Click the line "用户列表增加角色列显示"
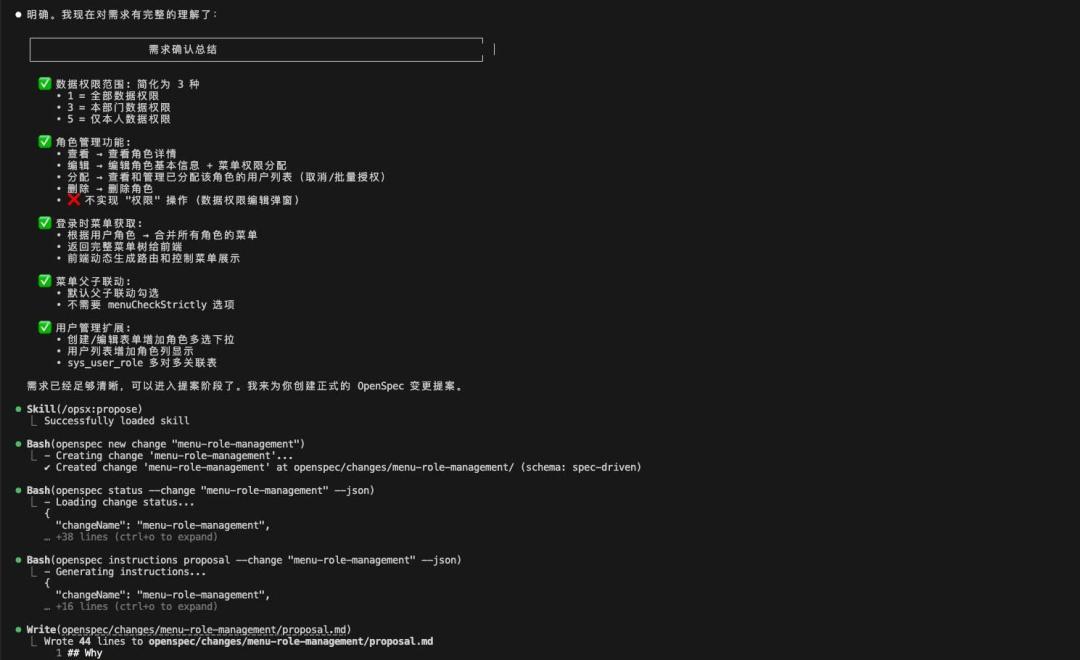The height and width of the screenshot is (660, 1080). 130,351
